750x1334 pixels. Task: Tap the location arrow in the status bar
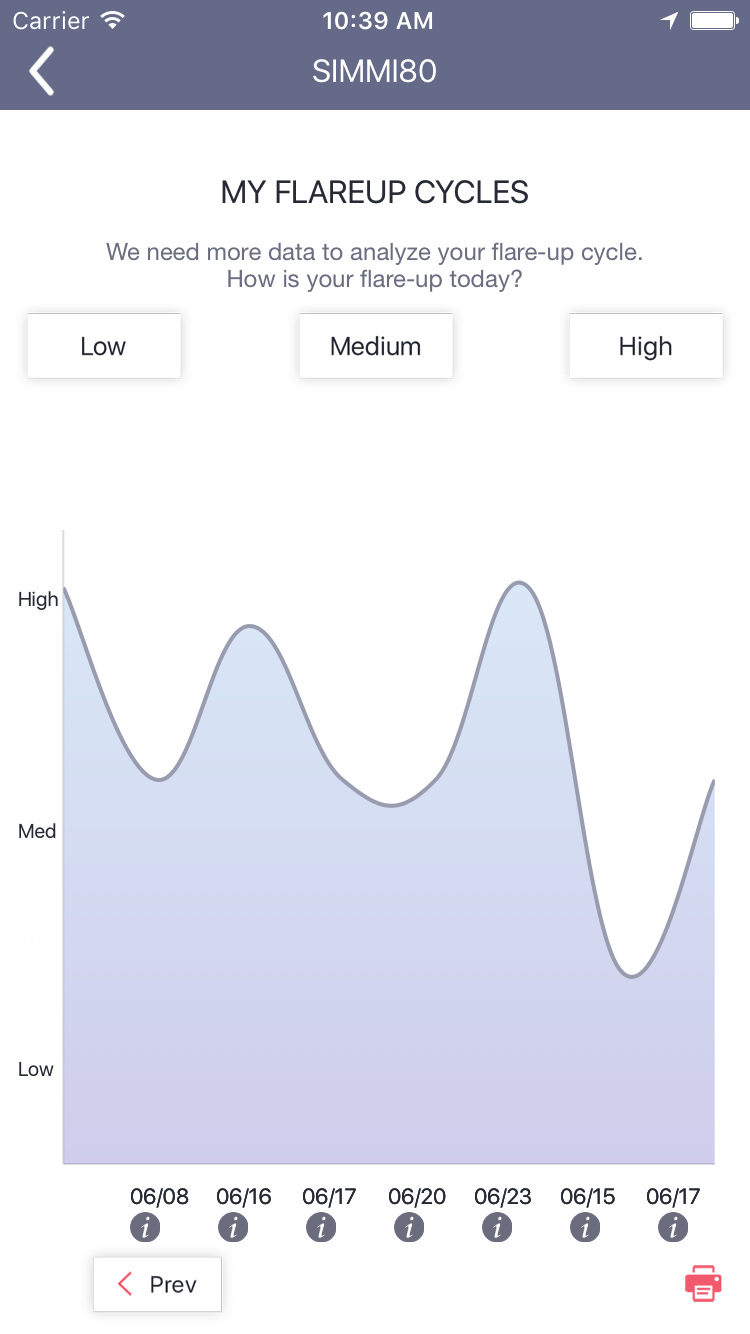point(668,18)
